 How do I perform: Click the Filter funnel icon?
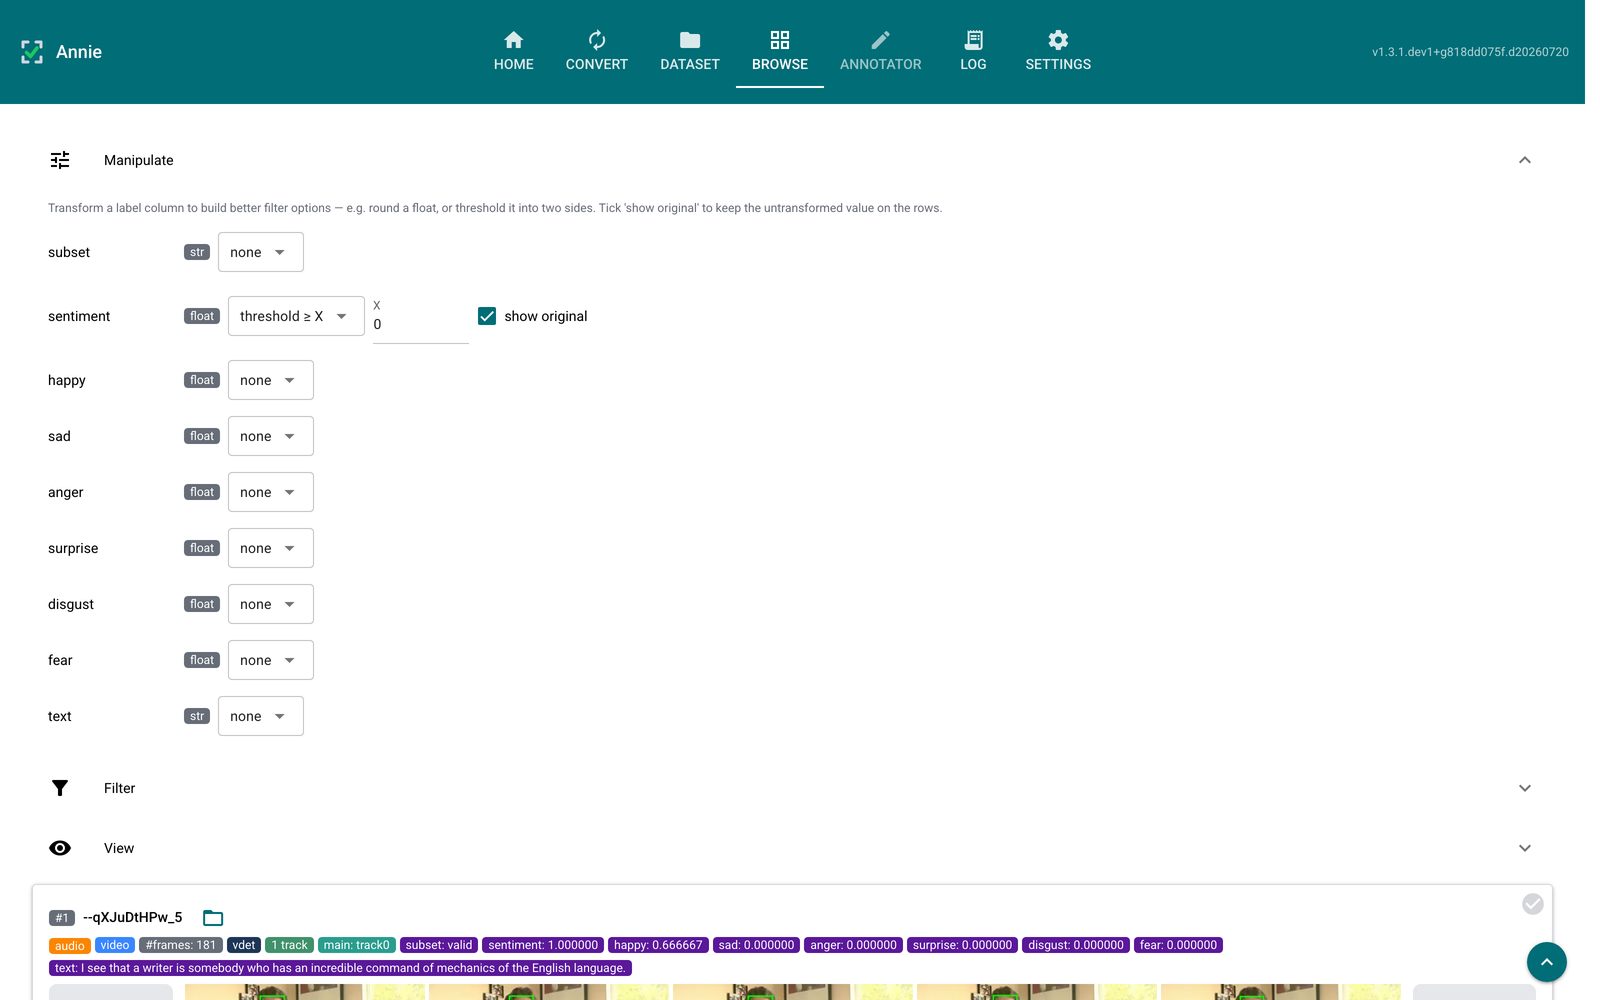pyautogui.click(x=60, y=788)
